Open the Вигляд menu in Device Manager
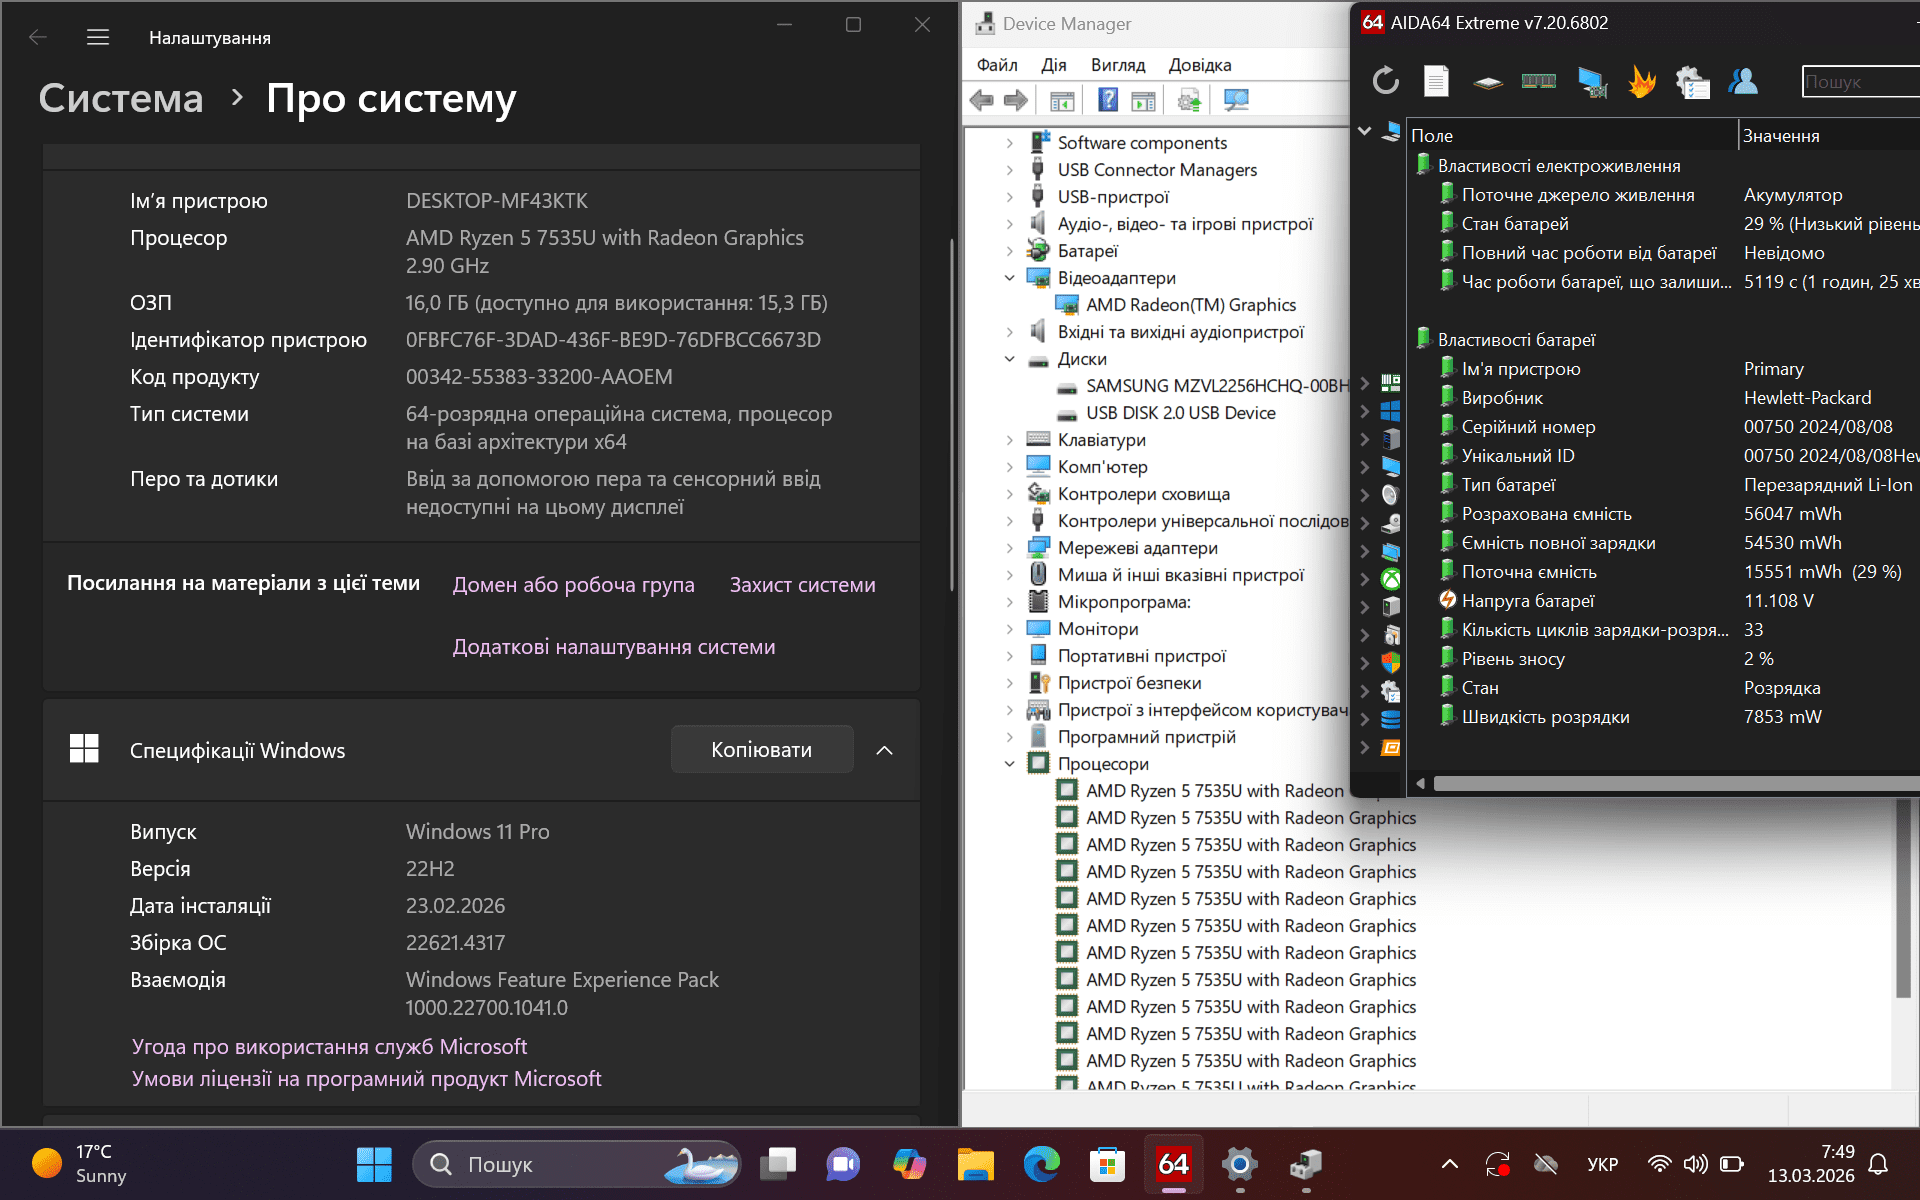This screenshot has height=1200, width=1920. (x=1117, y=65)
